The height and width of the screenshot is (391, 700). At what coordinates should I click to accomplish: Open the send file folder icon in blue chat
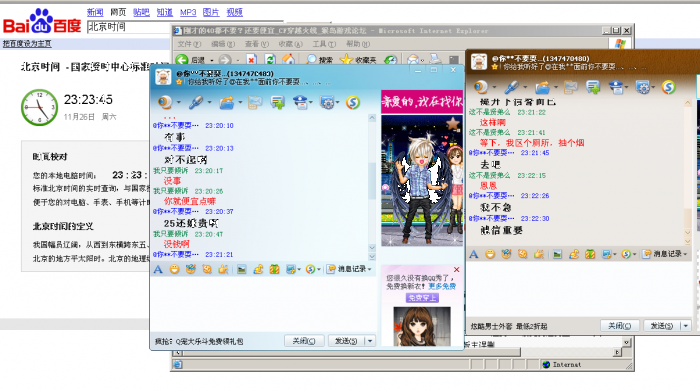coord(227,103)
